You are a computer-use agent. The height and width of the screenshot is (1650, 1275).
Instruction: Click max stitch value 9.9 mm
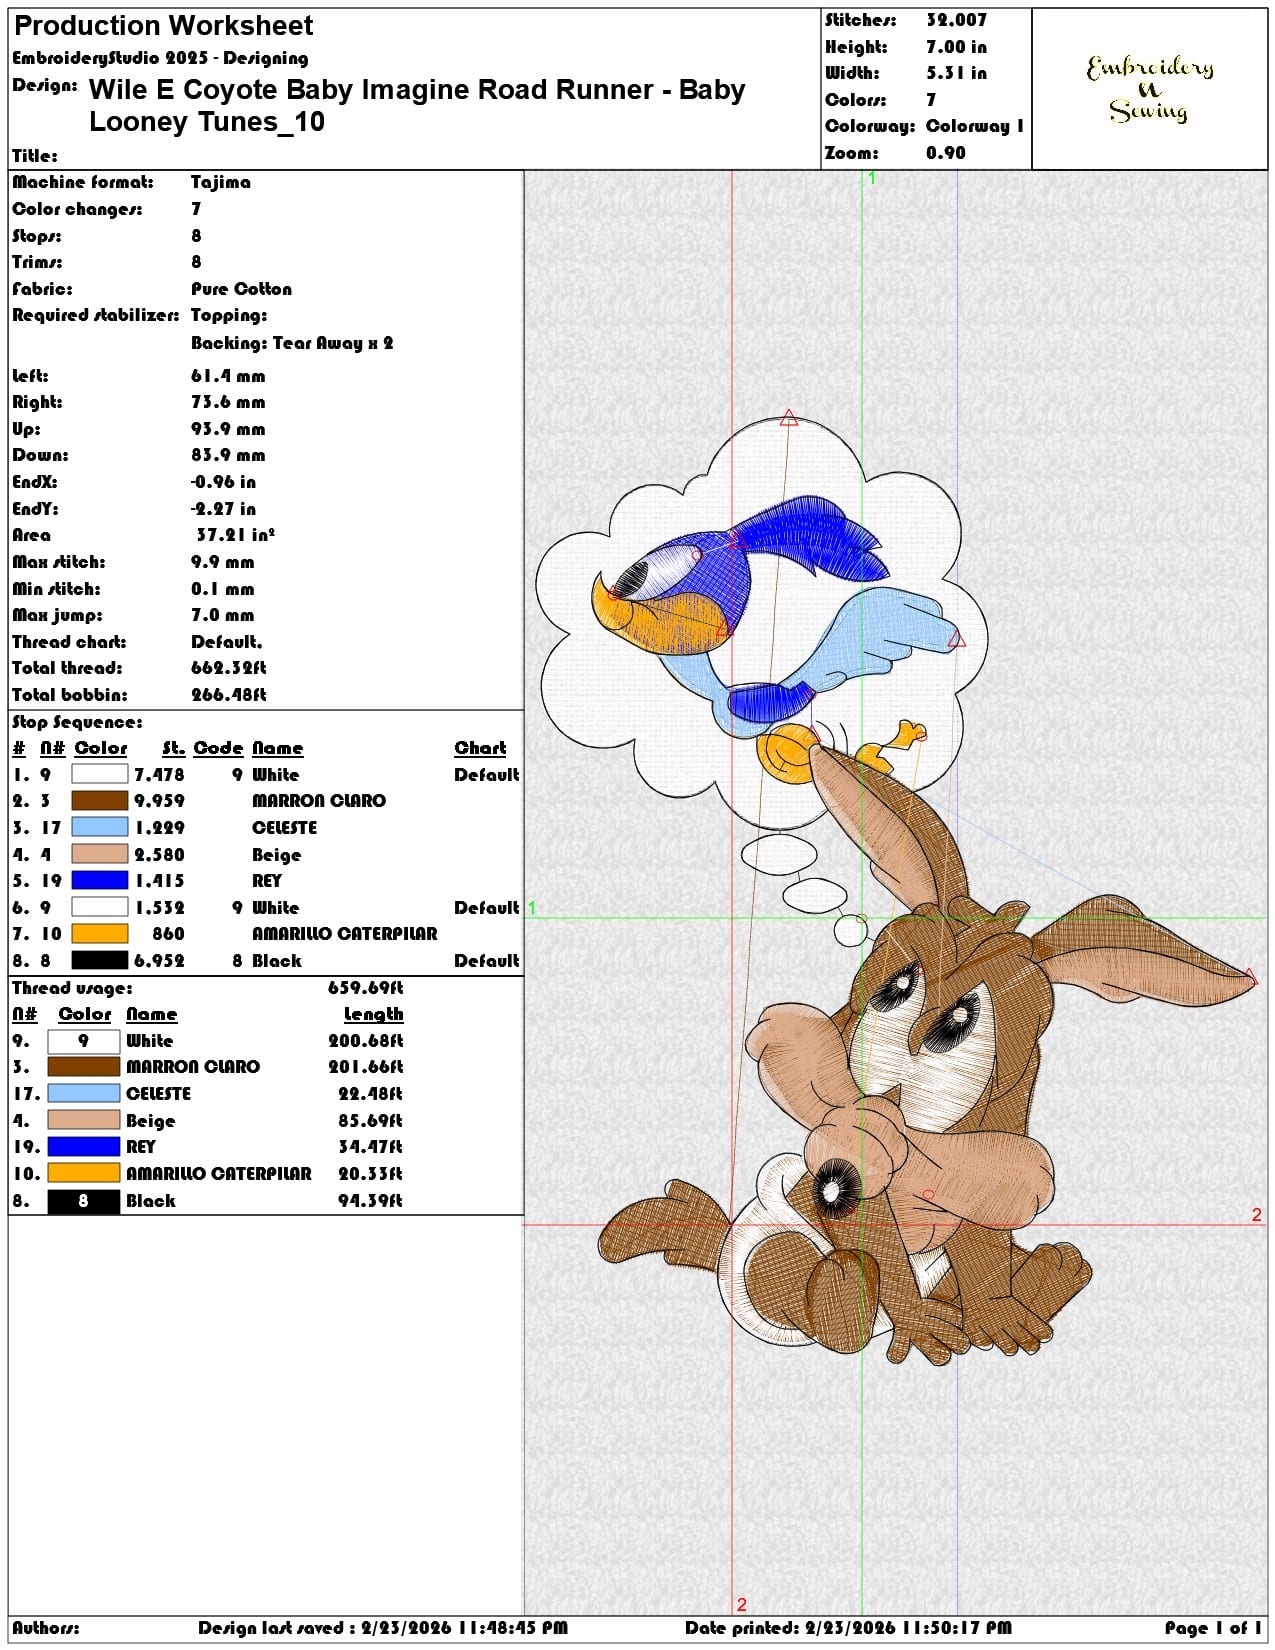click(223, 562)
